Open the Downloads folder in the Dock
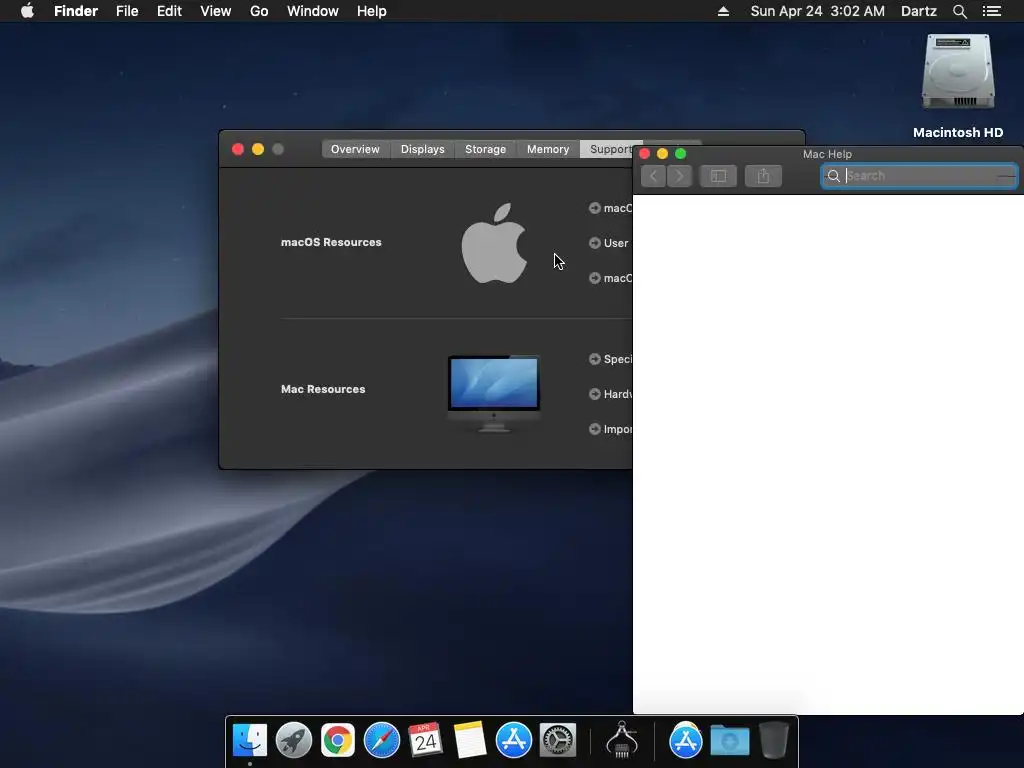The image size is (1024, 768). pyautogui.click(x=729, y=741)
